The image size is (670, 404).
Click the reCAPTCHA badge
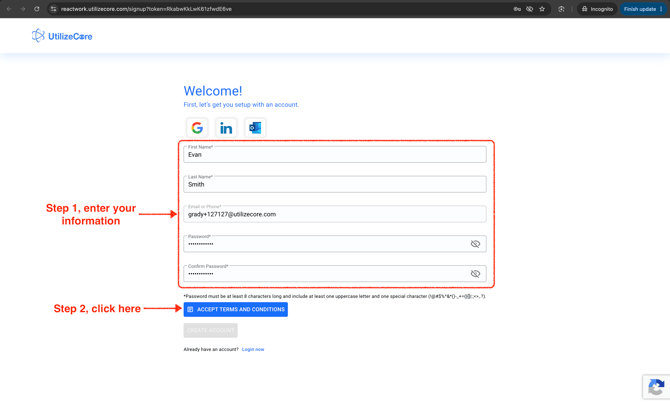(656, 387)
